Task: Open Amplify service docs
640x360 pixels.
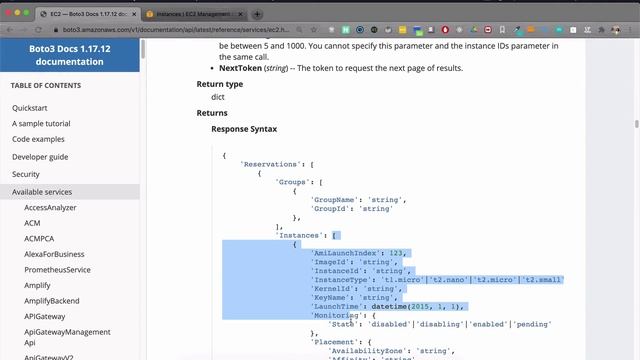Action: coord(37,285)
